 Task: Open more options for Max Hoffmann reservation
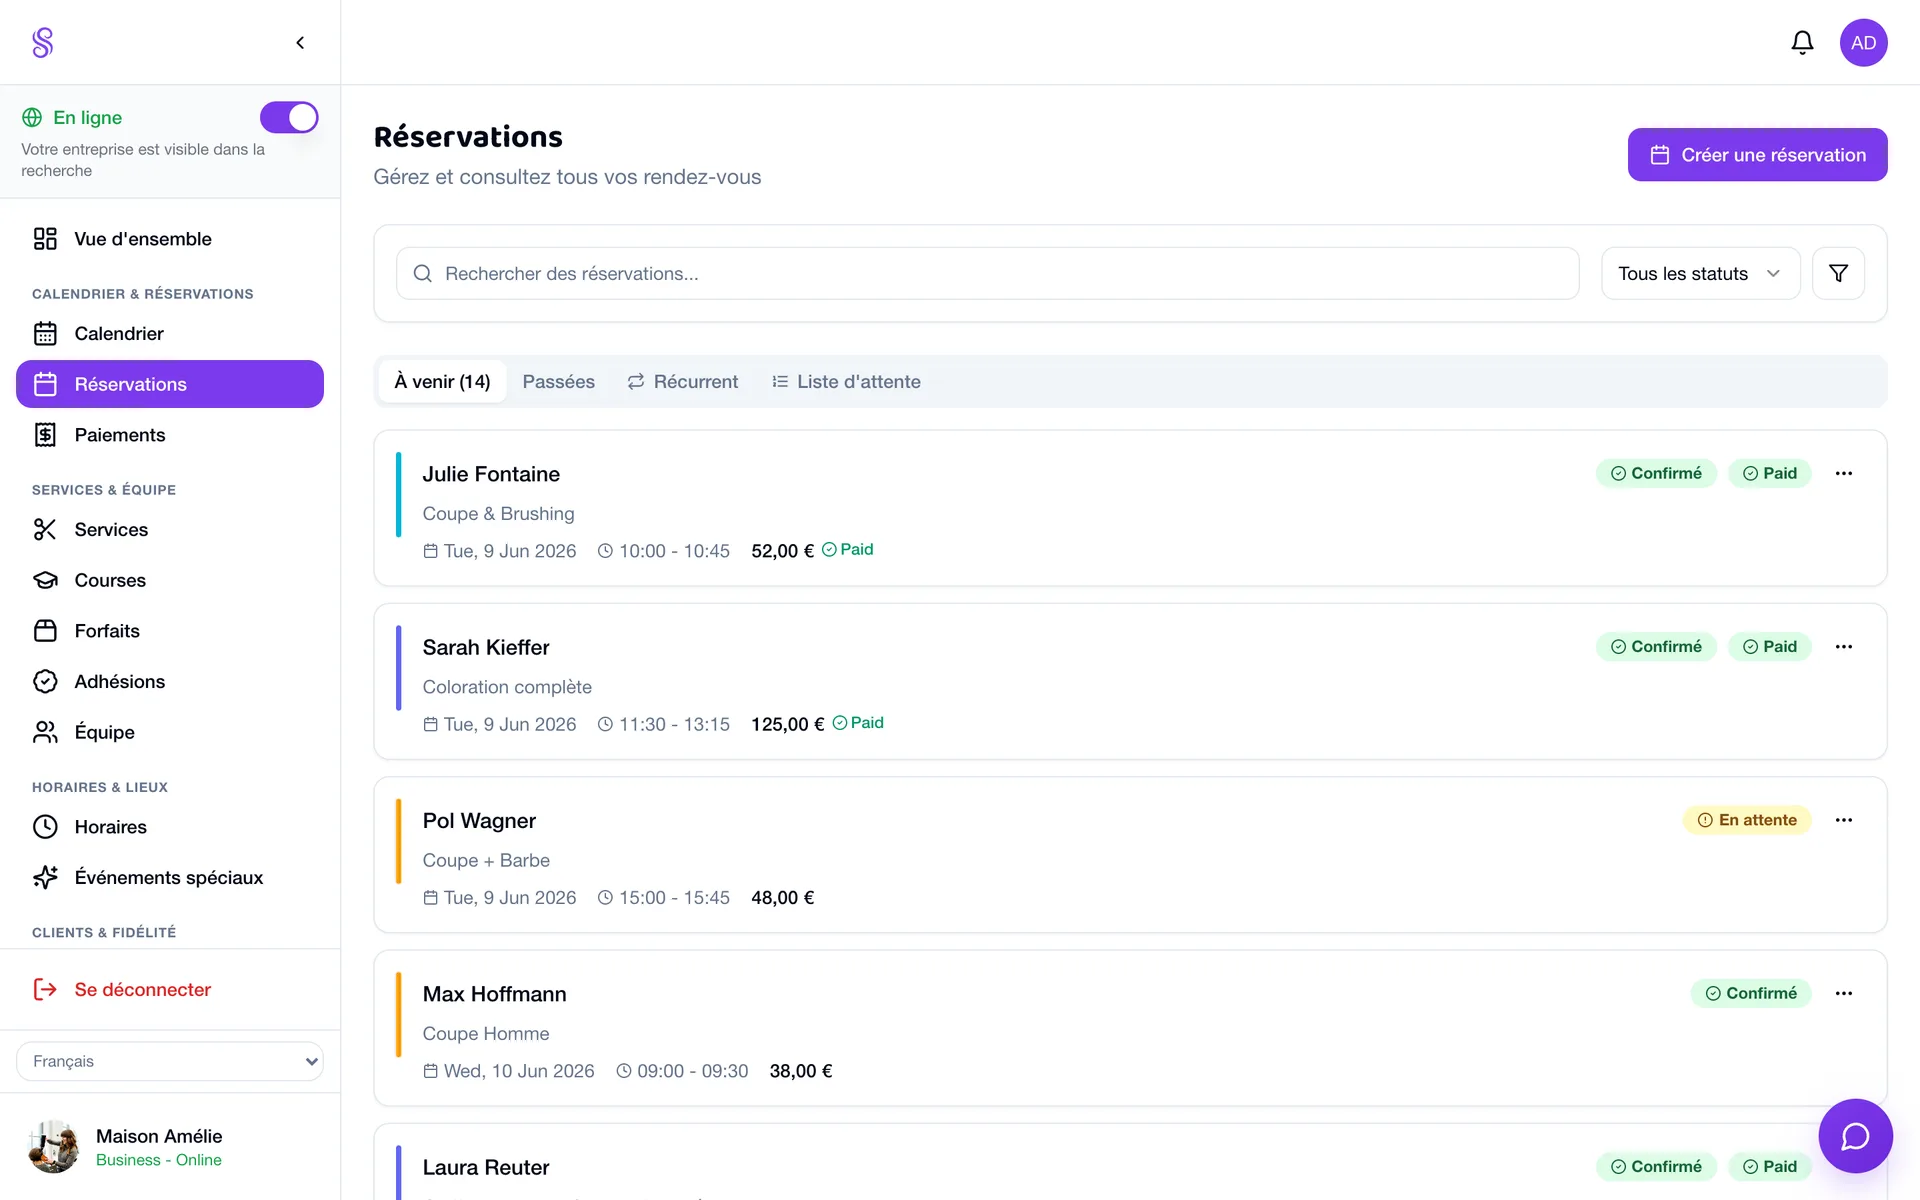1844,994
